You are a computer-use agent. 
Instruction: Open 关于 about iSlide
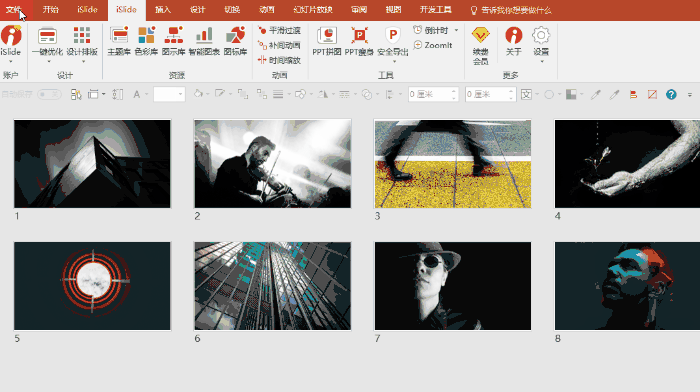(x=514, y=41)
